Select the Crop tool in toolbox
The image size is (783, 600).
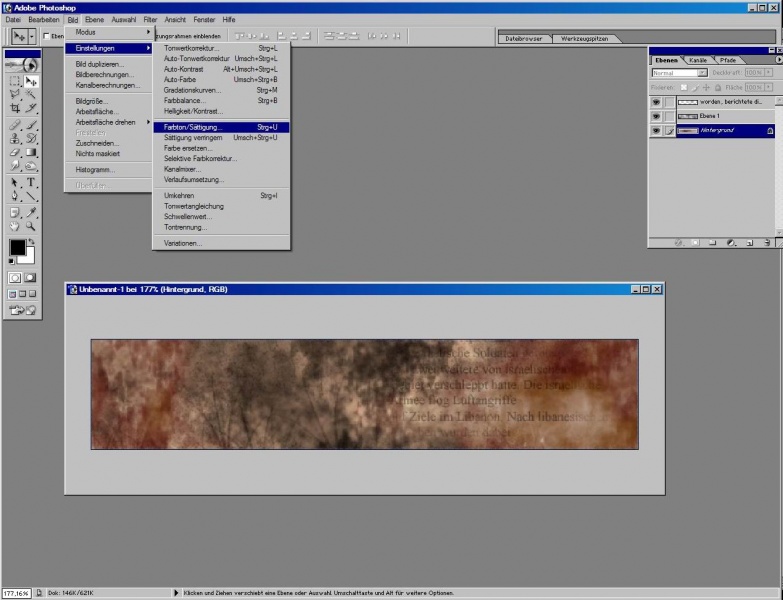pyautogui.click(x=15, y=108)
